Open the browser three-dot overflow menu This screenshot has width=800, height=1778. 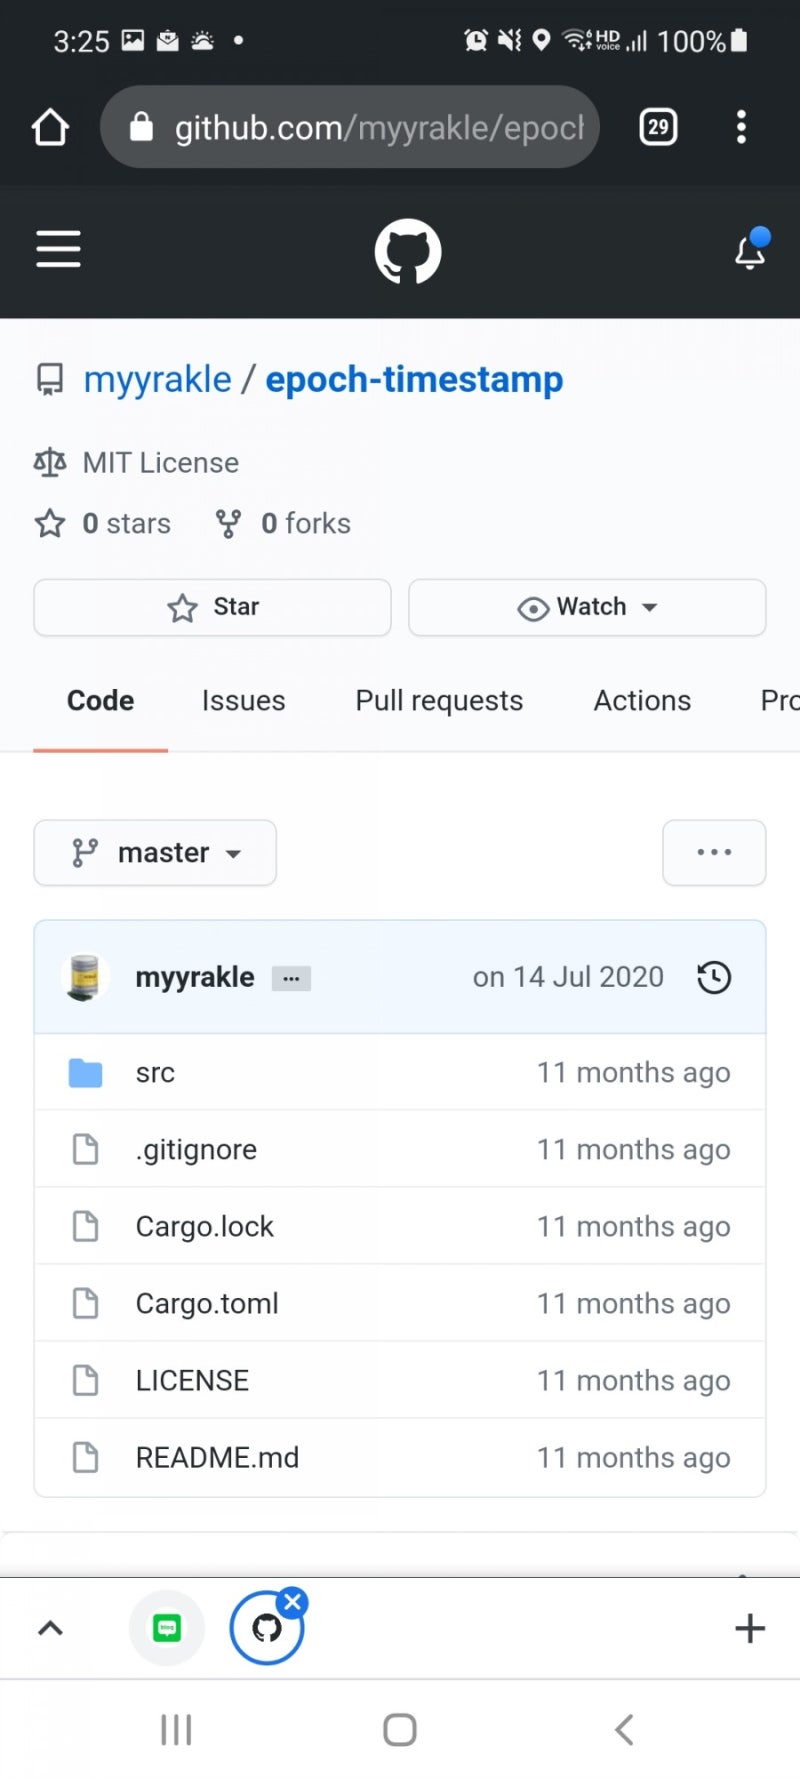tap(741, 127)
